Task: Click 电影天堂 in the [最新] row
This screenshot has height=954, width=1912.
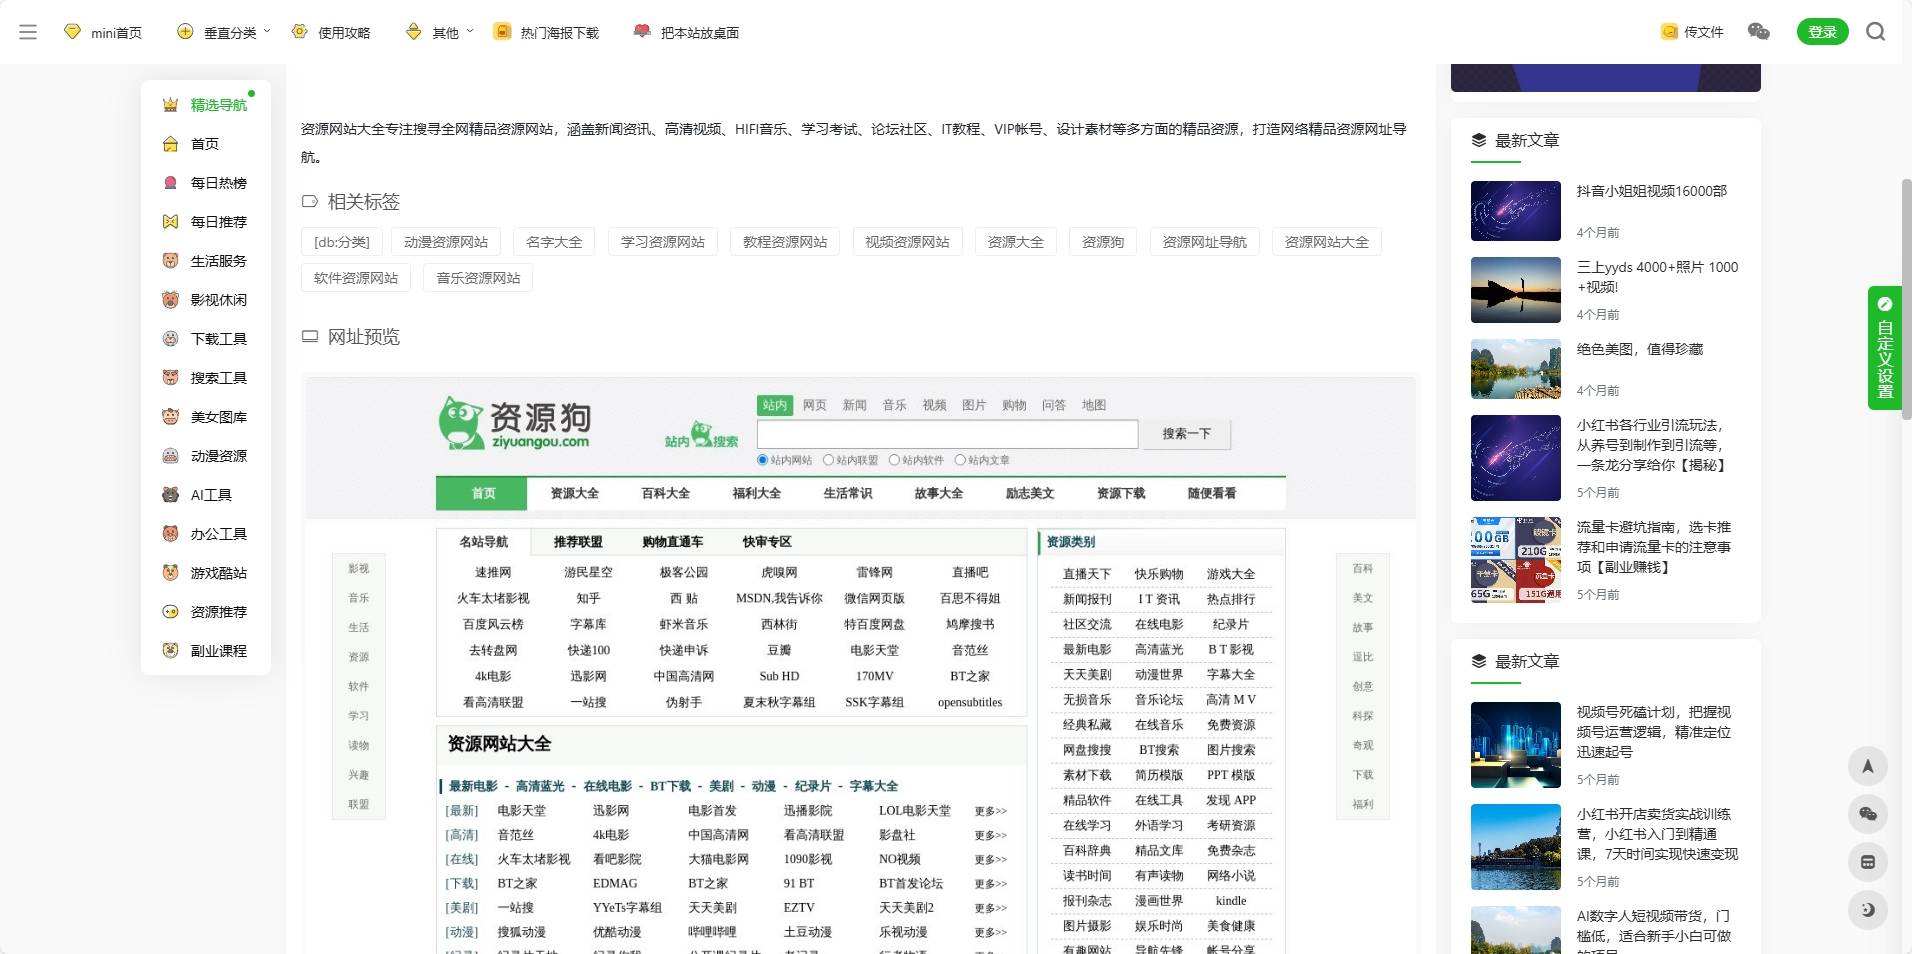Action: tap(522, 811)
